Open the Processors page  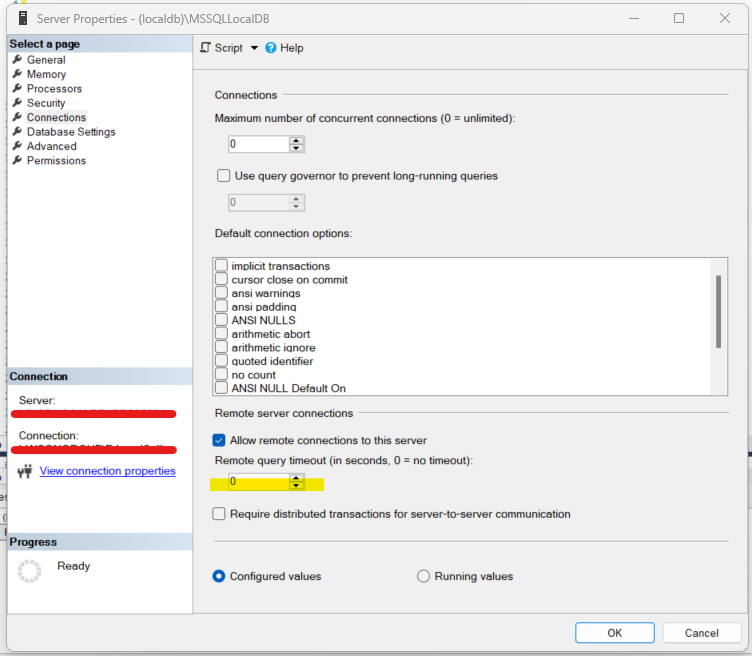54,89
